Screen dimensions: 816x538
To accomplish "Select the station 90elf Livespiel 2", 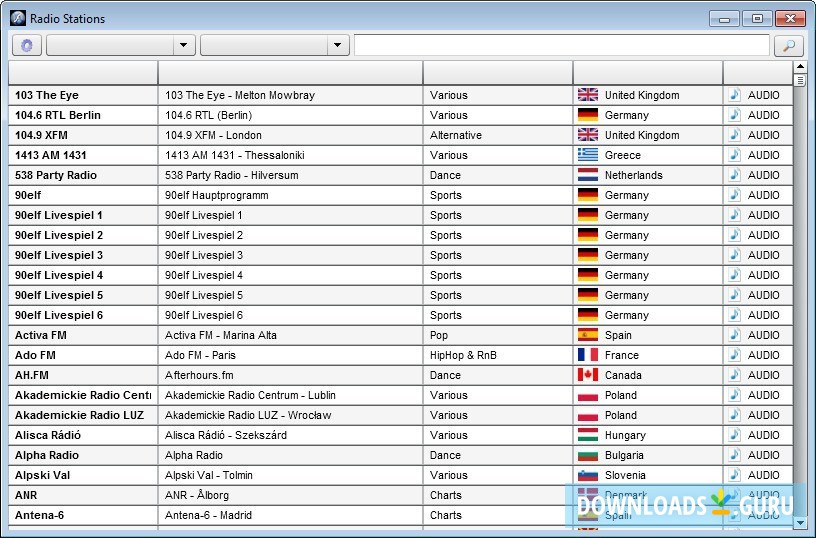I will (x=59, y=235).
